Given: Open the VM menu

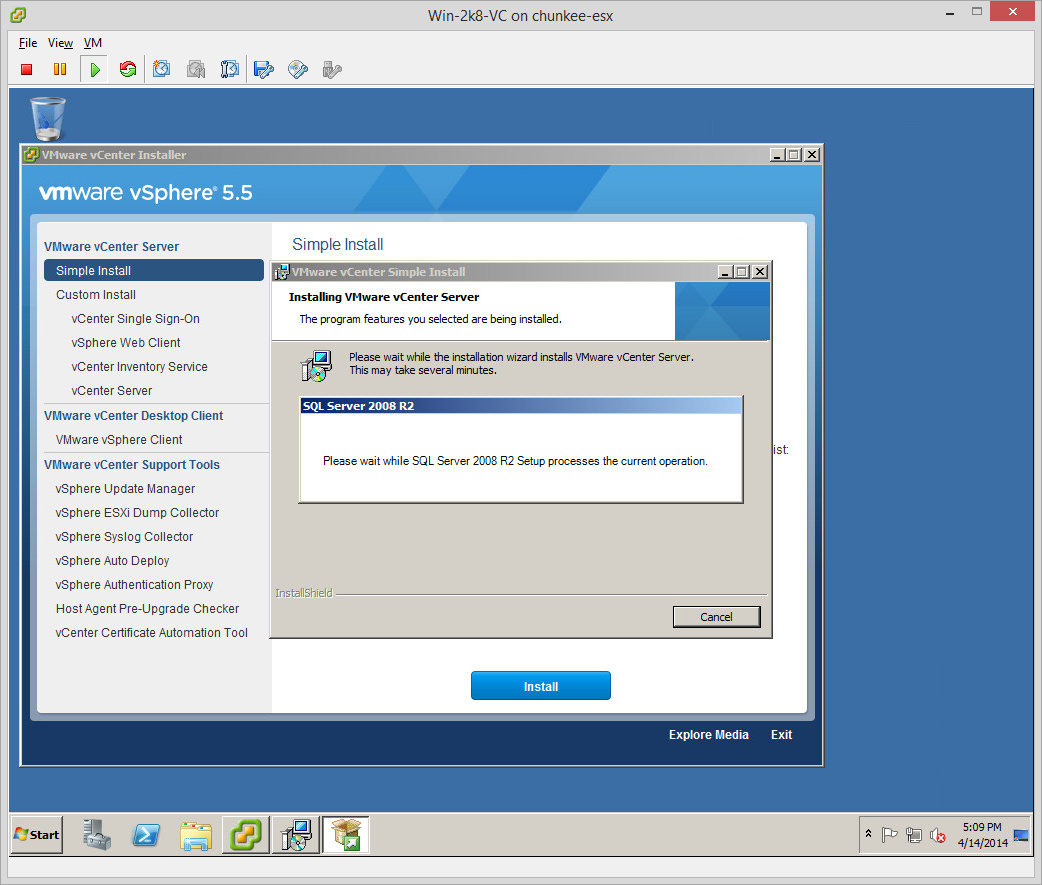Looking at the screenshot, I should click(93, 43).
